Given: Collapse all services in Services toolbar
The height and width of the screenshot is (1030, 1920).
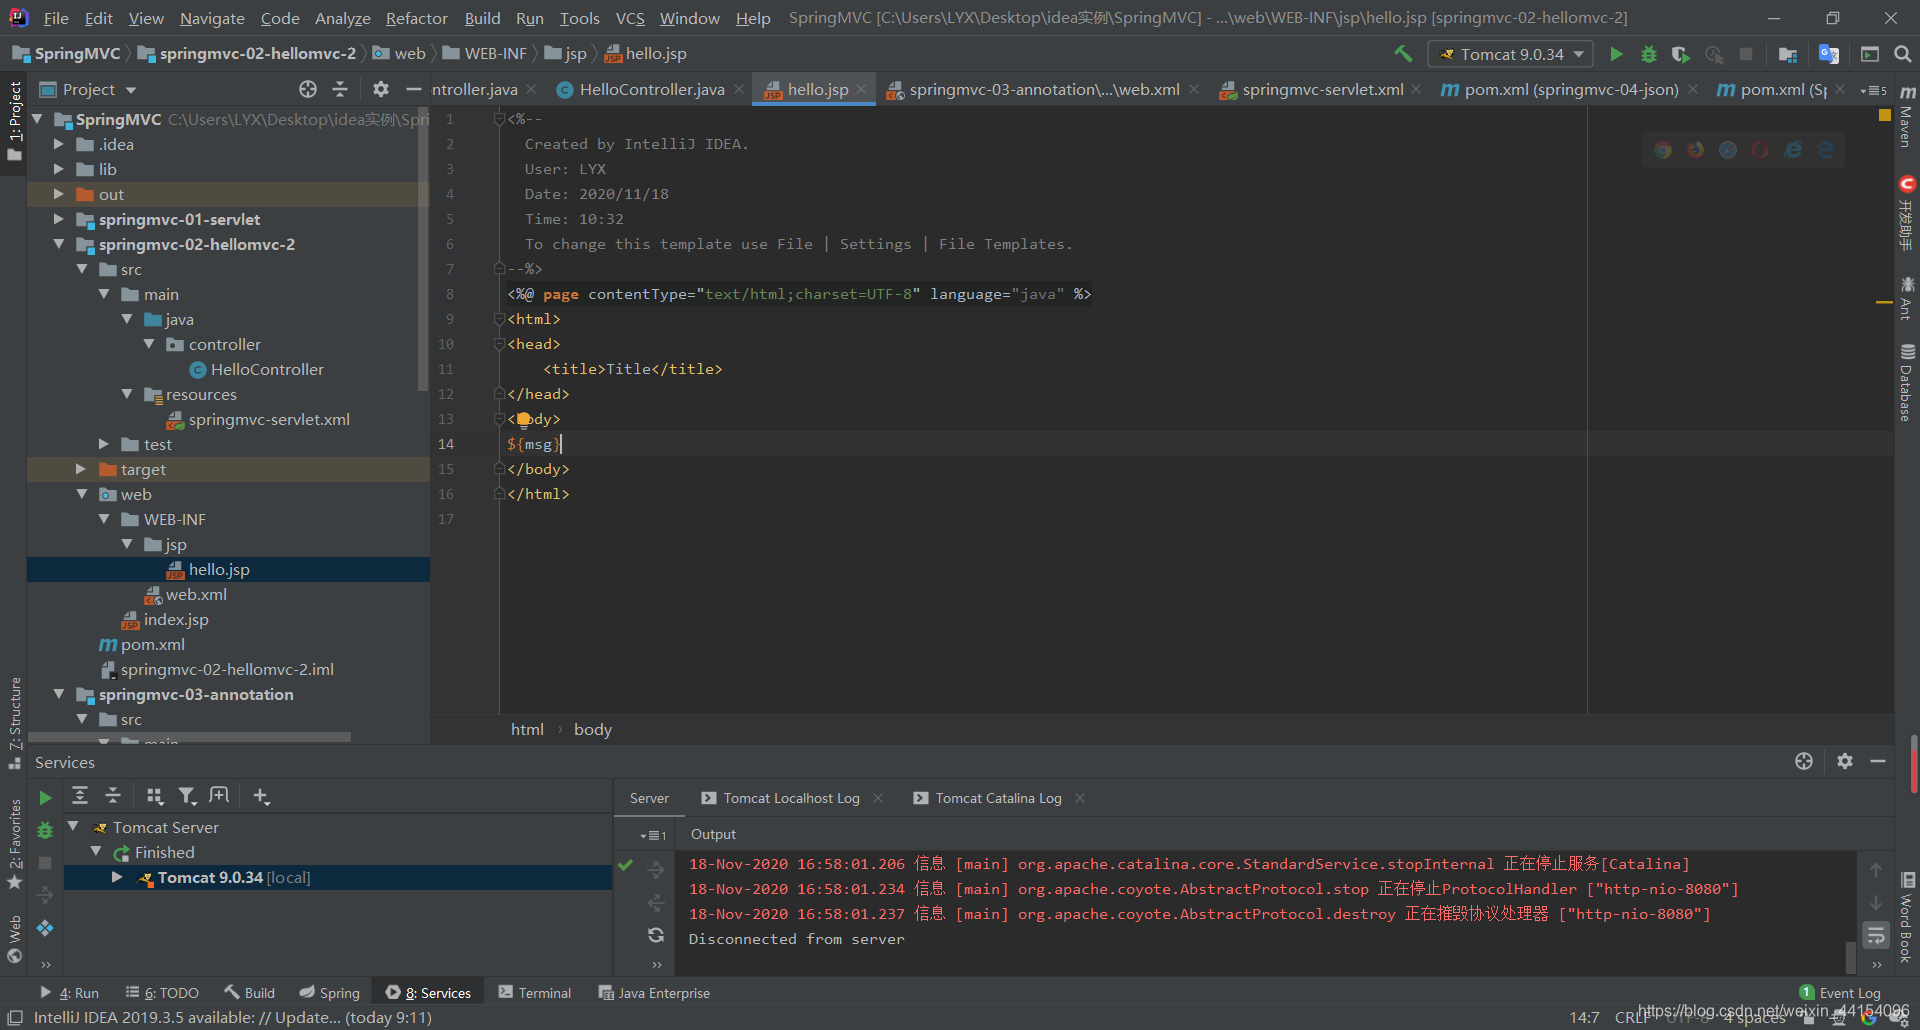Looking at the screenshot, I should 113,796.
